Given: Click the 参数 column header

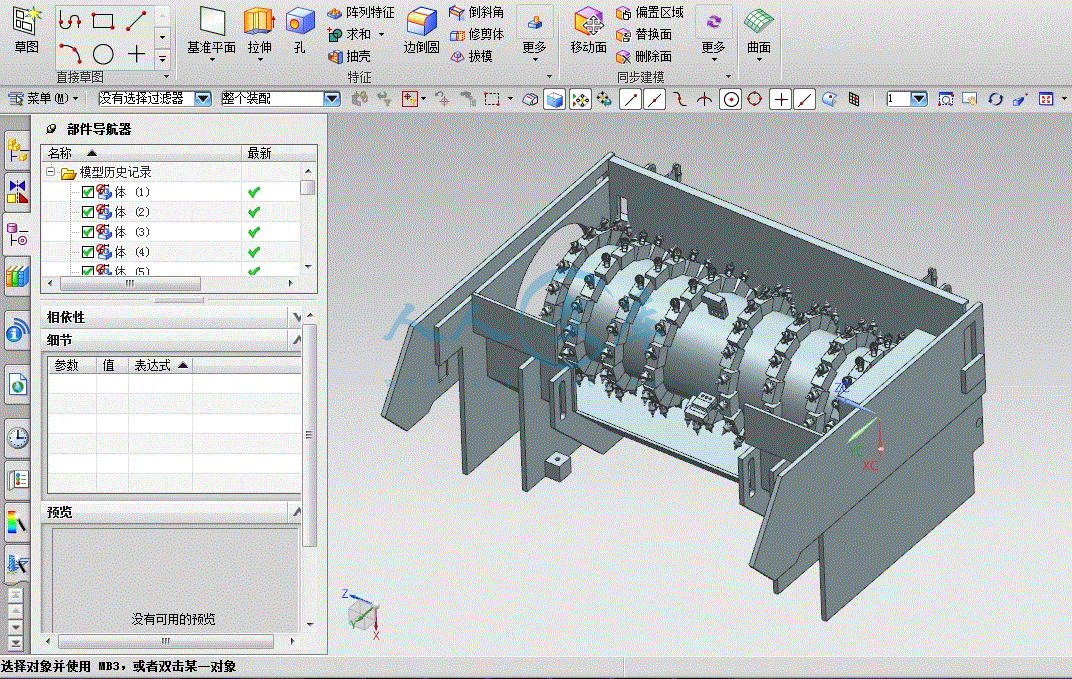Looking at the screenshot, I should pyautogui.click(x=72, y=366).
